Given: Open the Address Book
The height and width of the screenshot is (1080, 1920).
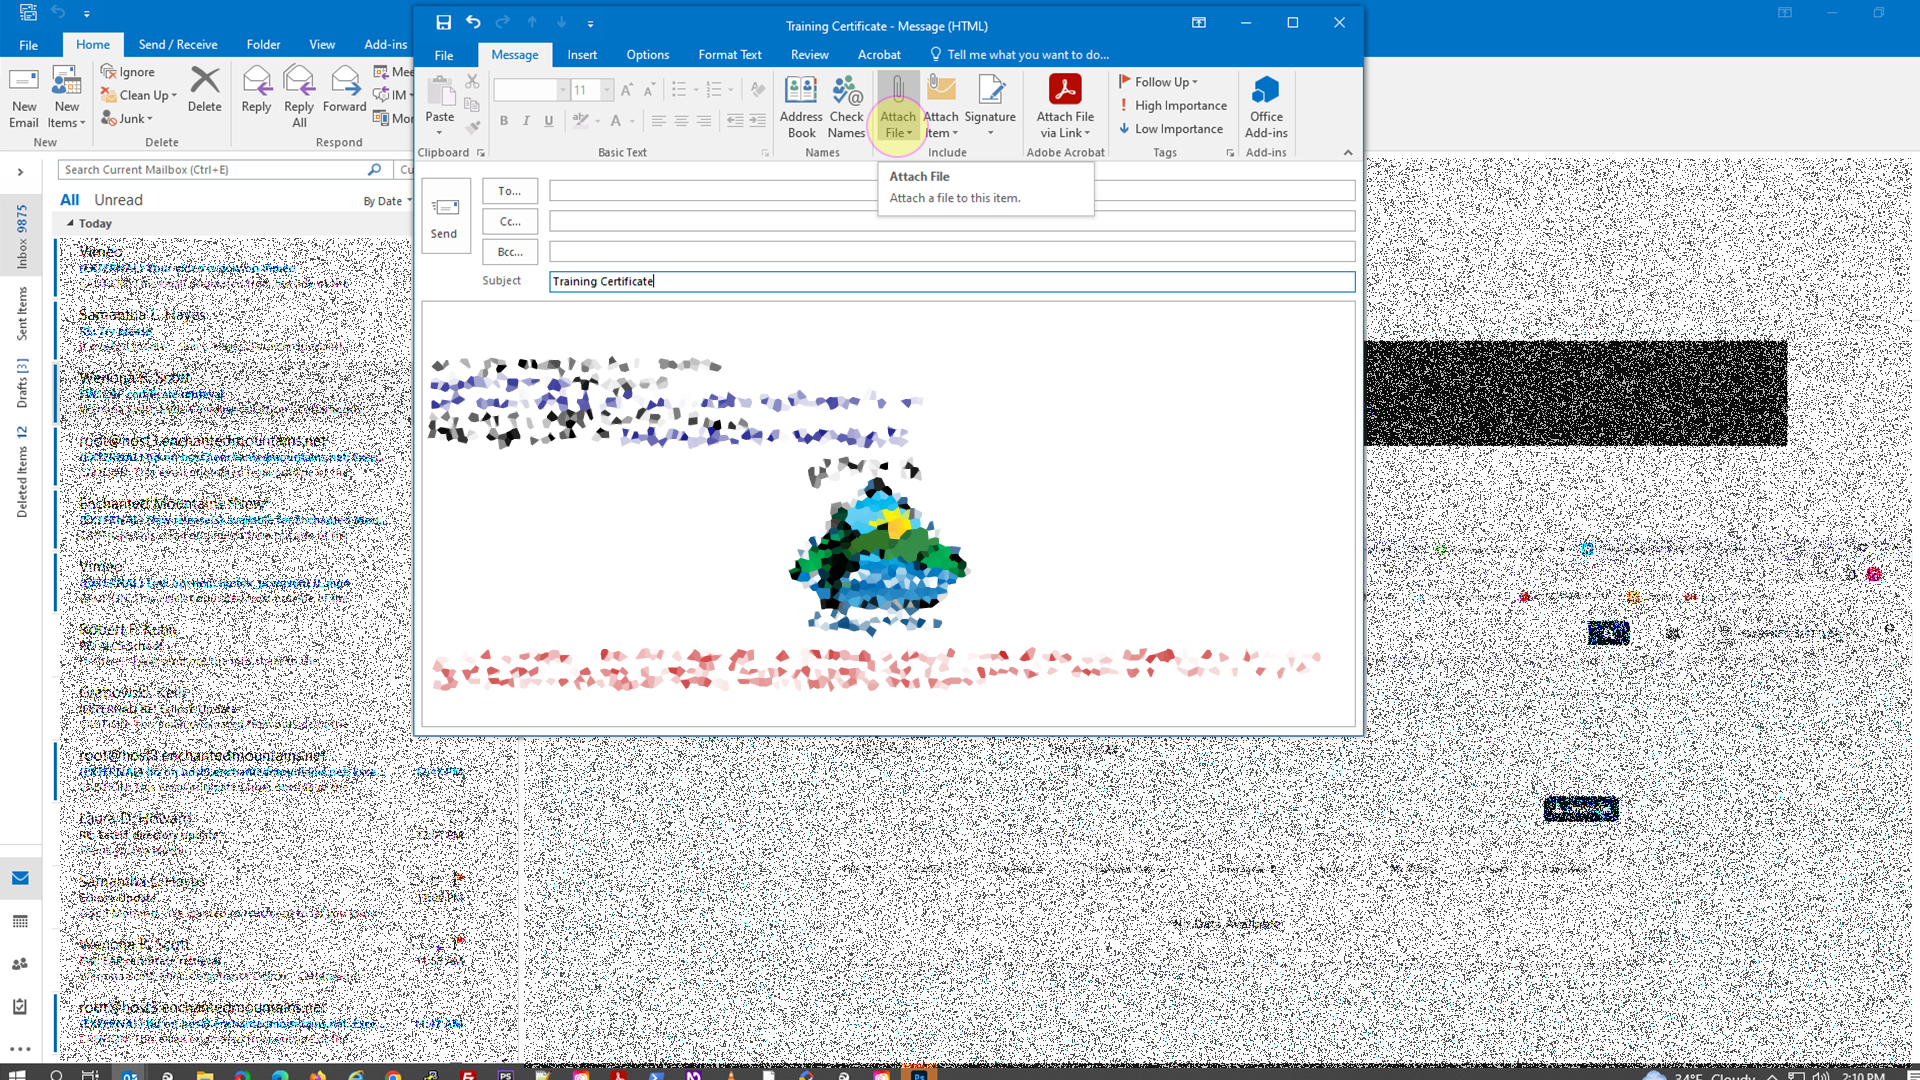Looking at the screenshot, I should click(801, 105).
